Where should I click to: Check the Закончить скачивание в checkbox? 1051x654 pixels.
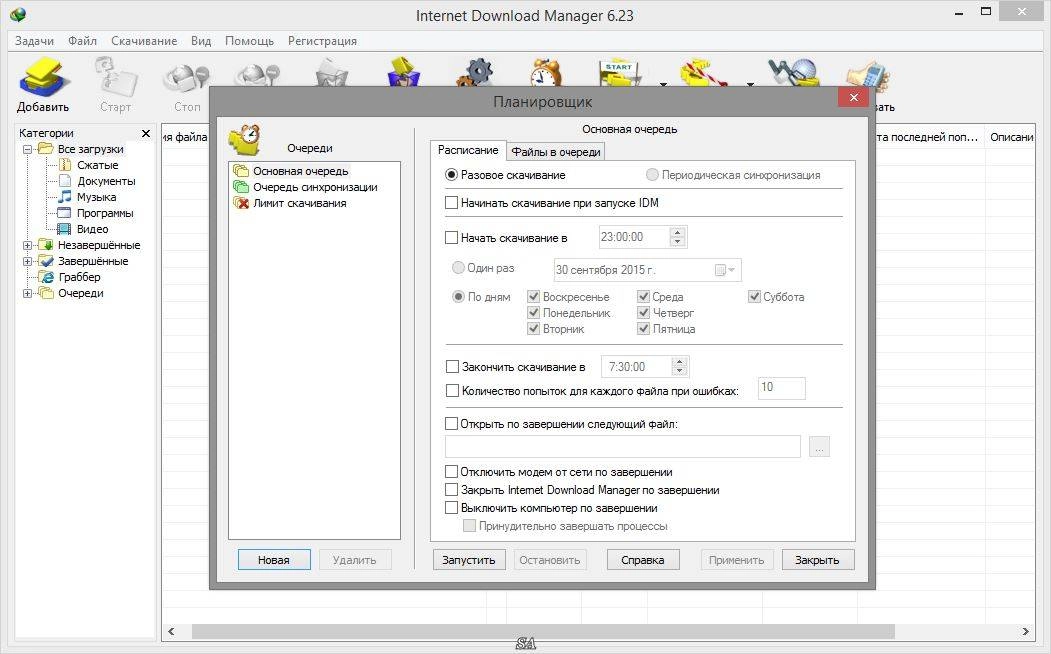pyautogui.click(x=452, y=367)
